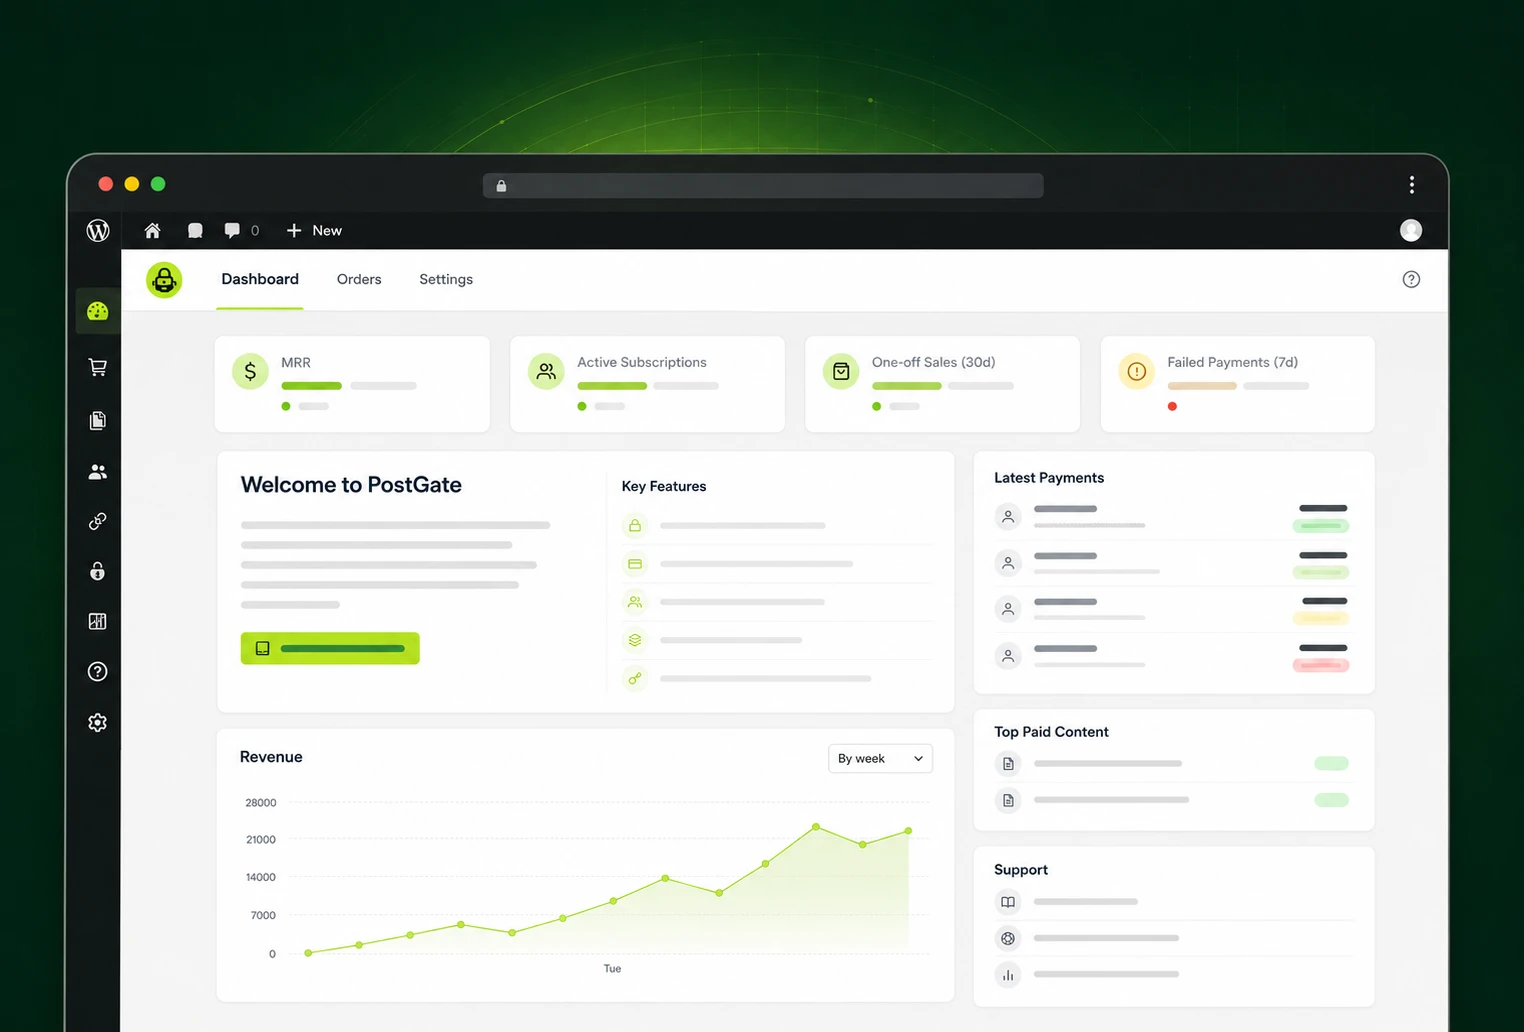This screenshot has height=1032, width=1524.
Task: Click the warning icon on Failed Payments card
Action: coord(1137,371)
